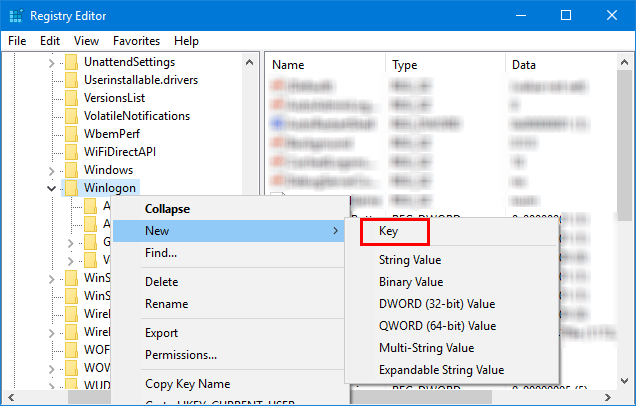Click the WiFiDirectAPI folder icon
Screen dimensions: 636x406
coord(71,152)
